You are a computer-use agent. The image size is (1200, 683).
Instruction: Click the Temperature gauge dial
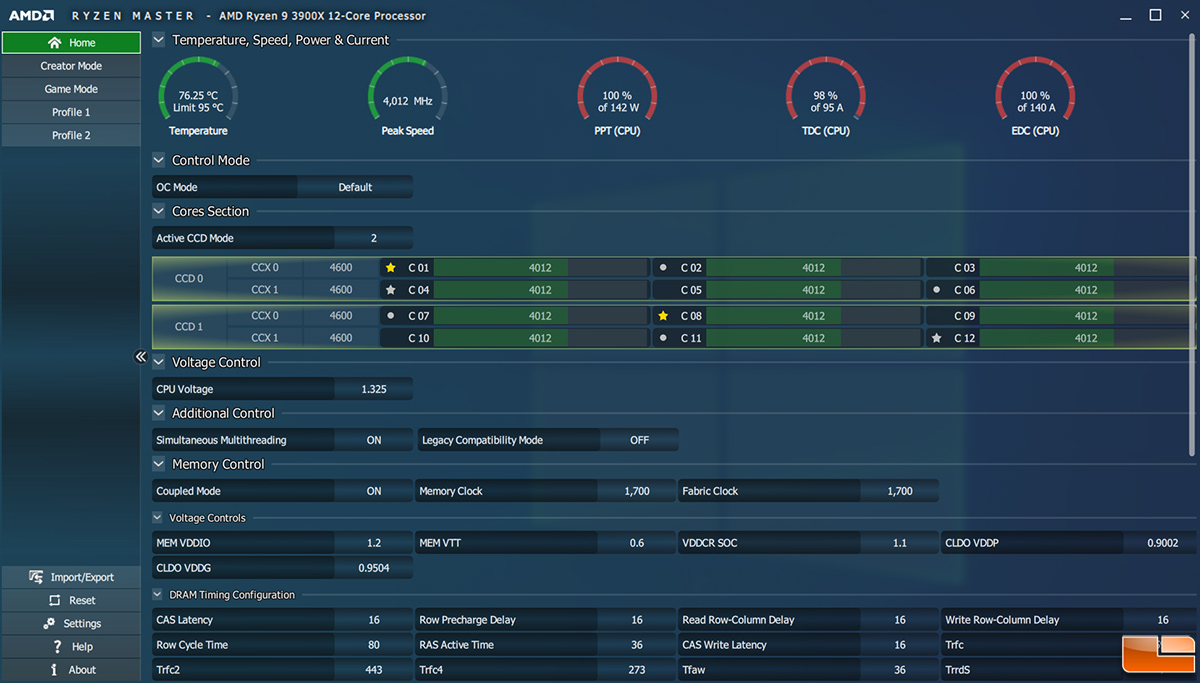pos(198,89)
